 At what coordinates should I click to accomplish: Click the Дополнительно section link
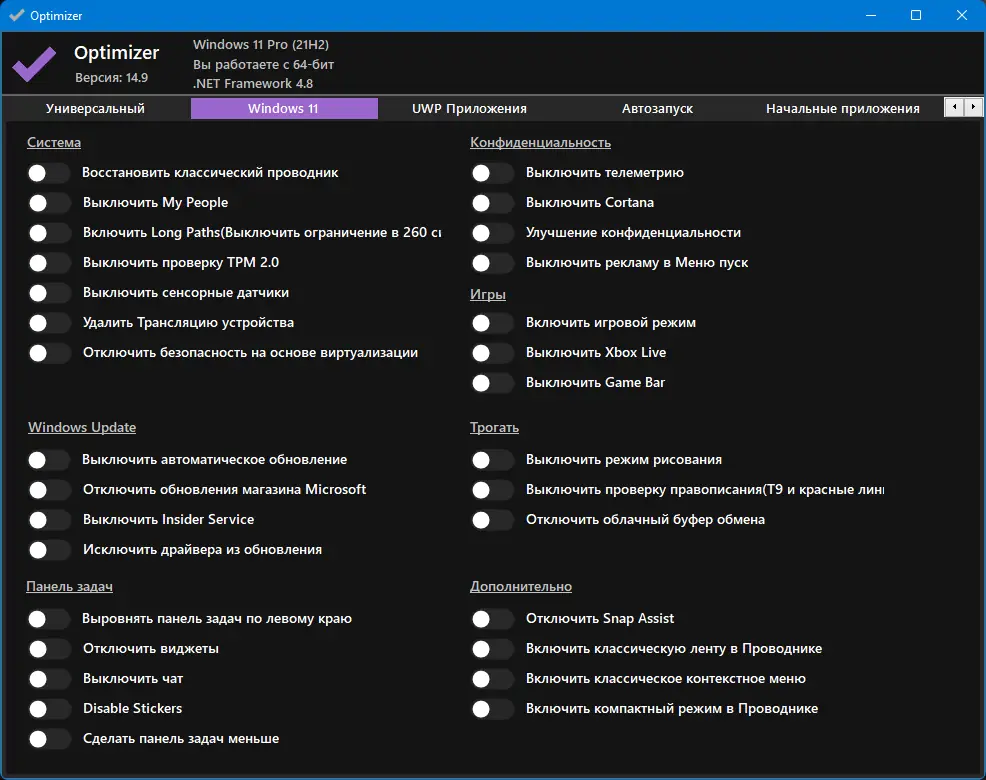point(521,586)
